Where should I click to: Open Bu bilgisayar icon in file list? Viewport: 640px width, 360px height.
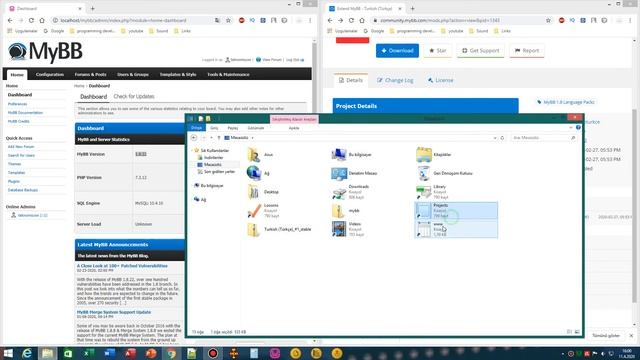click(339, 155)
